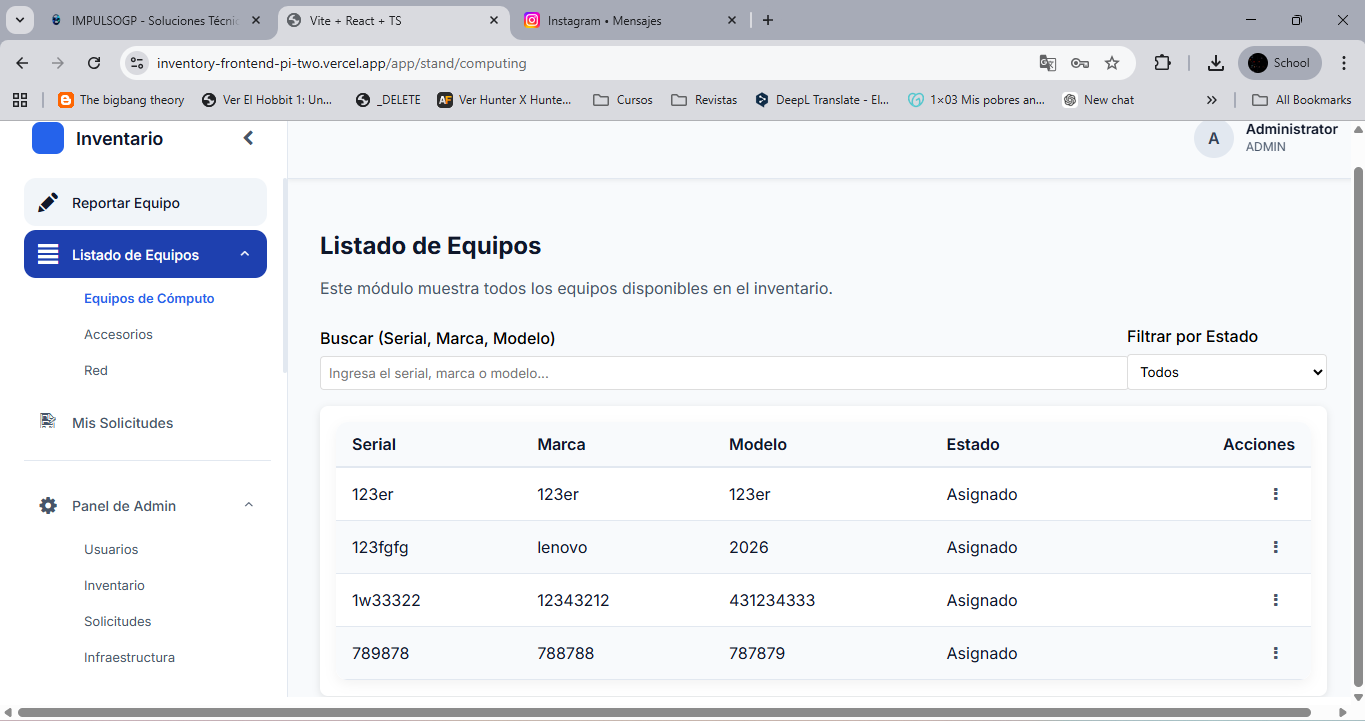Image resolution: width=1365 pixels, height=721 pixels.
Task: Collapse the sidebar with the left chevron
Action: click(249, 138)
